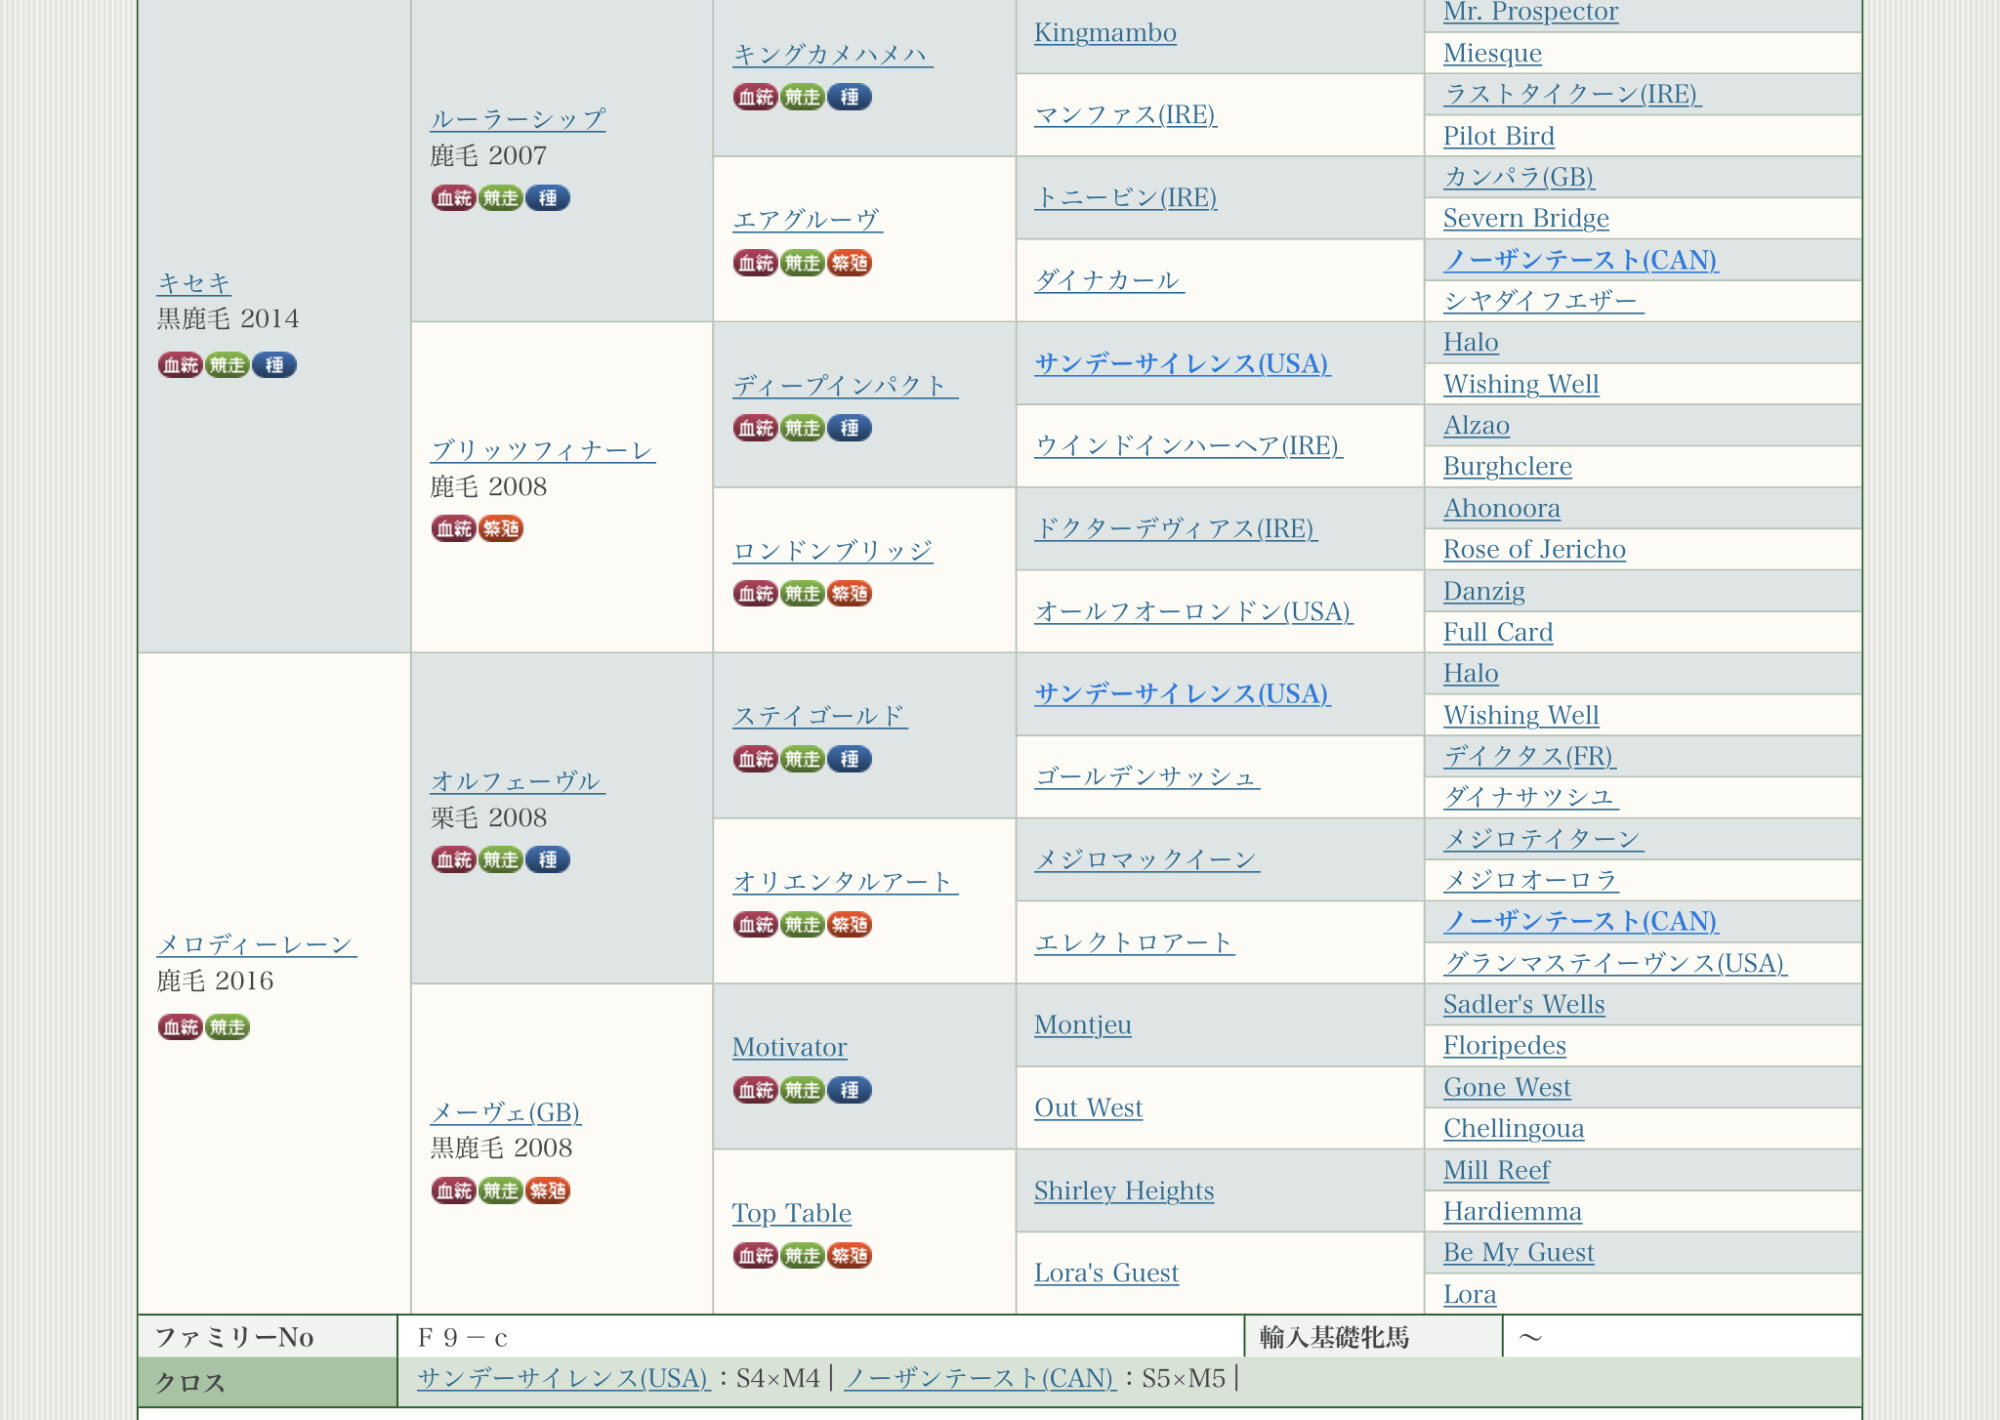Click the 種 badge under オルフェーヴル
The height and width of the screenshot is (1420, 2000).
click(548, 859)
